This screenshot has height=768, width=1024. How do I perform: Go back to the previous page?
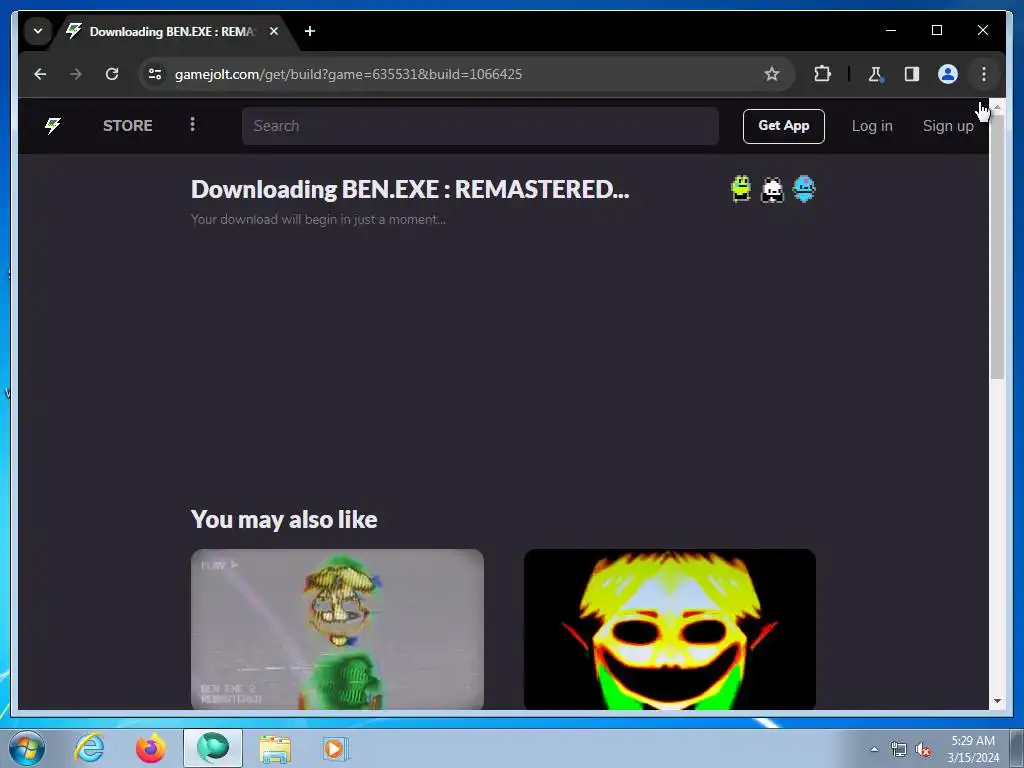point(40,74)
